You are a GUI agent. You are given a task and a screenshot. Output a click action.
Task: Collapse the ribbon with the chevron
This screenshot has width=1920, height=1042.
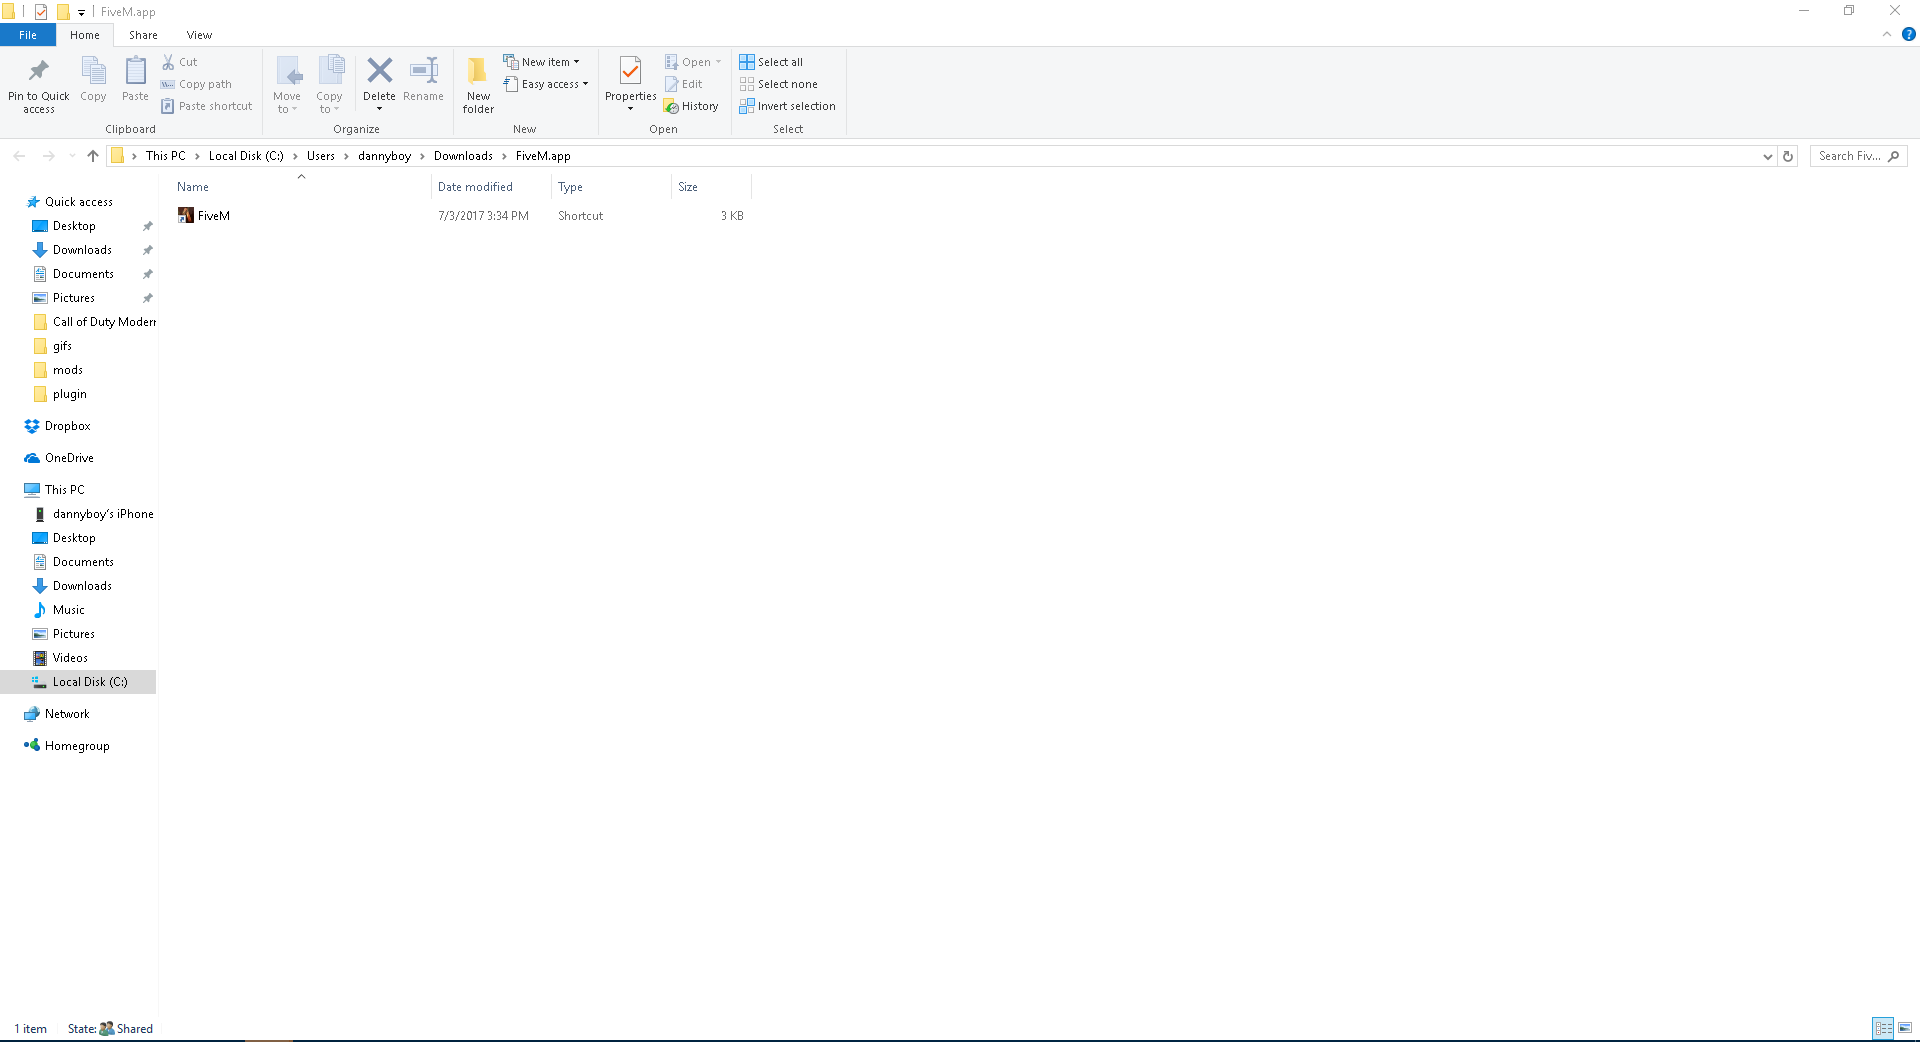tap(1887, 34)
